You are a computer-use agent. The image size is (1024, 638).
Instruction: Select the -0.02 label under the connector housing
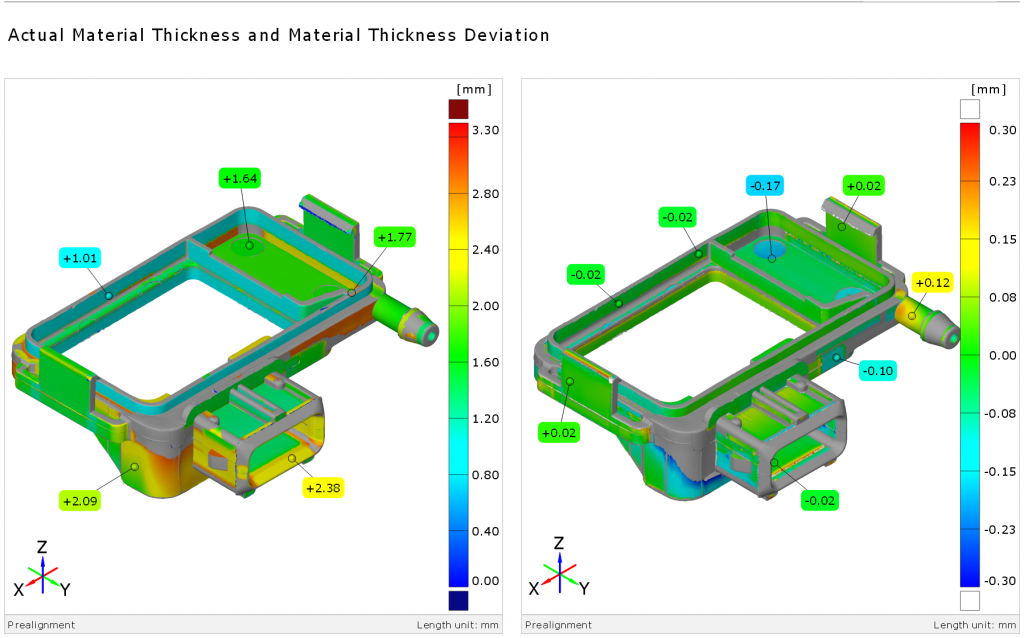(820, 500)
